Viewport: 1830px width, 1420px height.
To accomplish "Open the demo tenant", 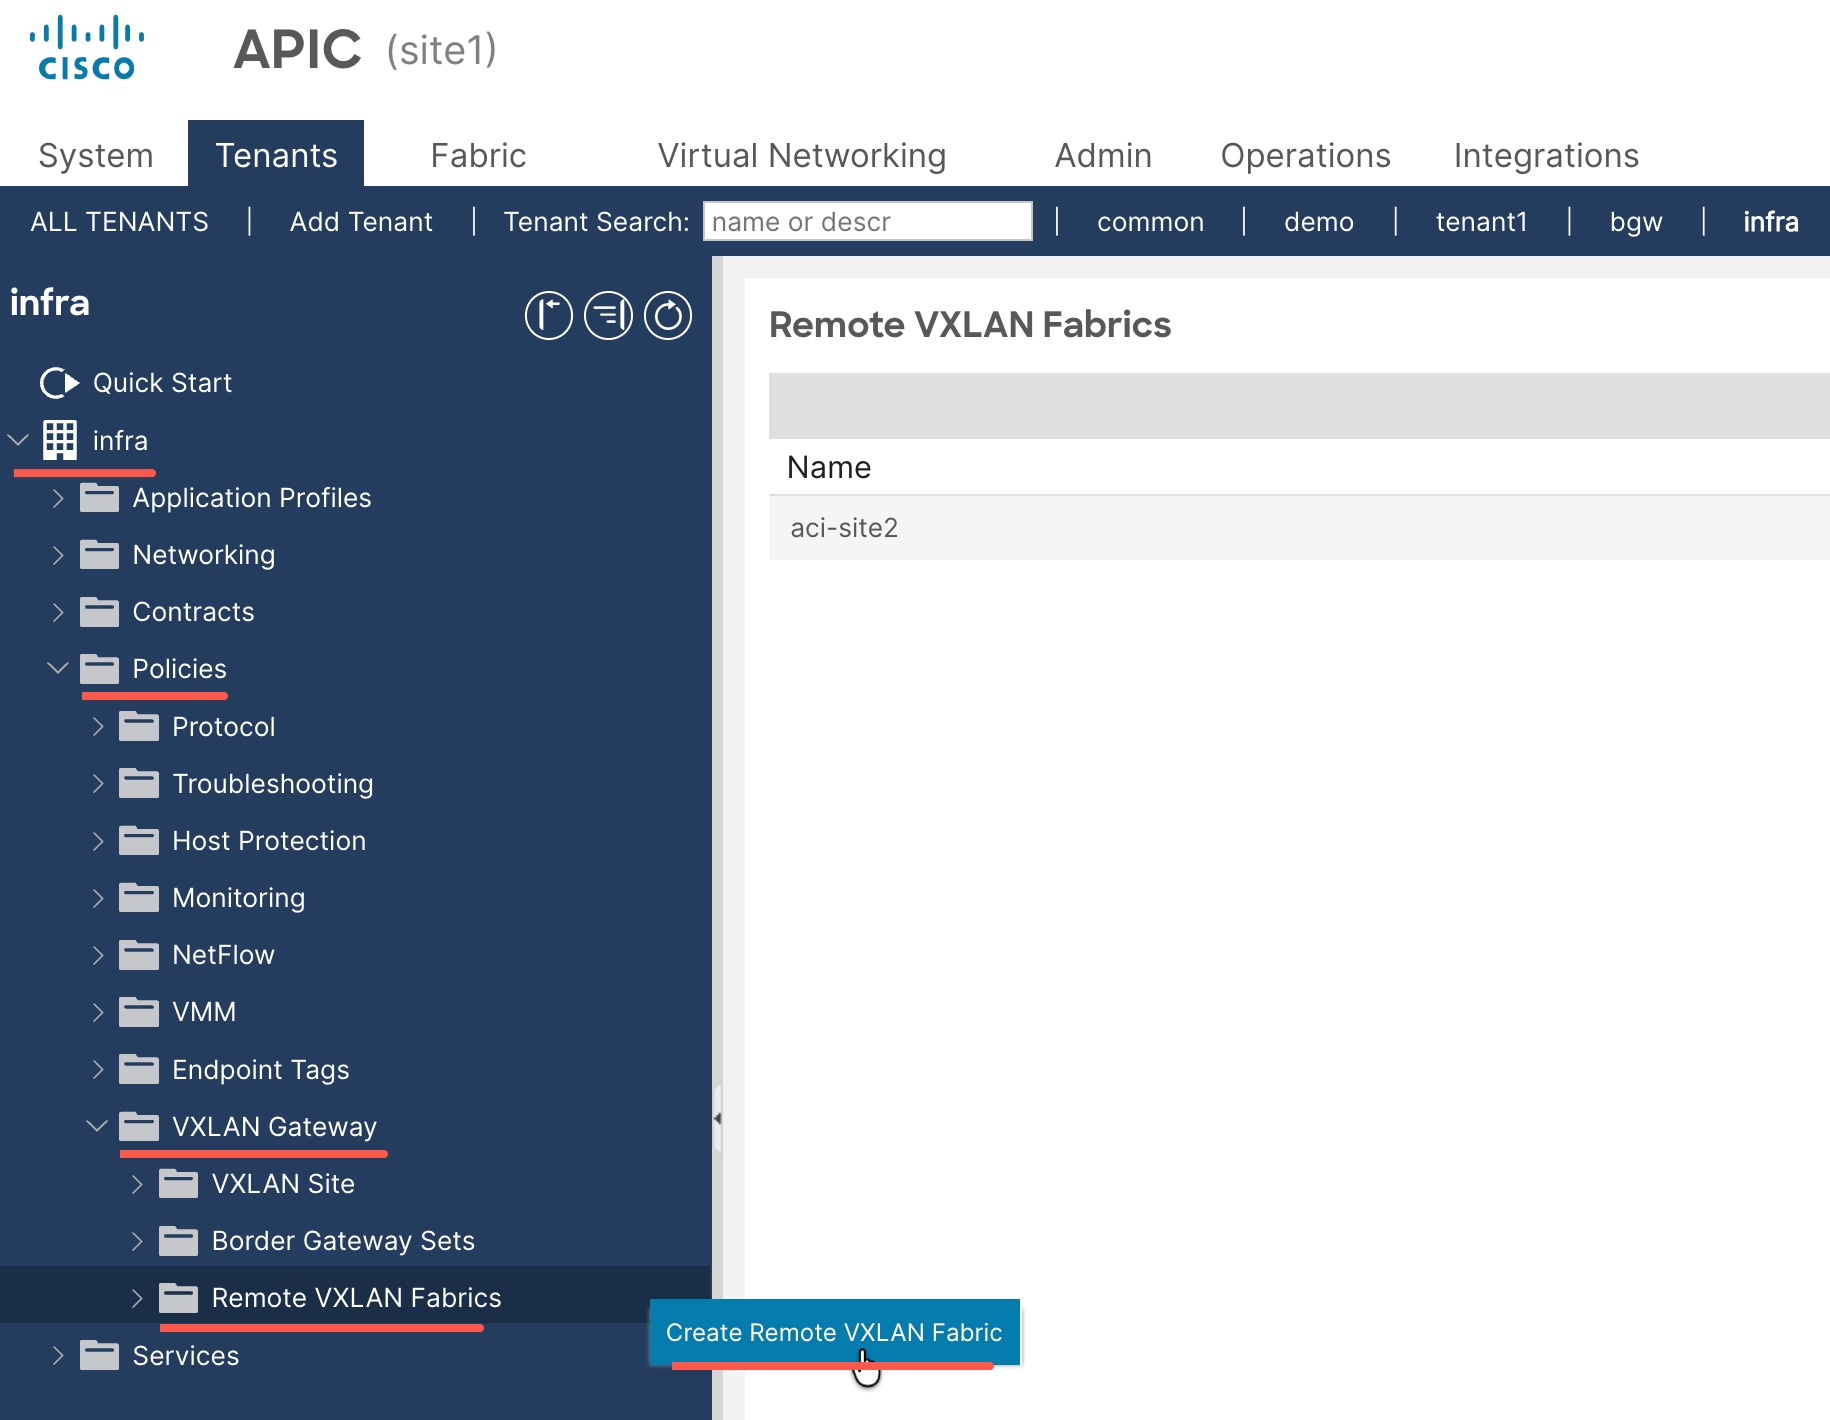I will (x=1318, y=221).
